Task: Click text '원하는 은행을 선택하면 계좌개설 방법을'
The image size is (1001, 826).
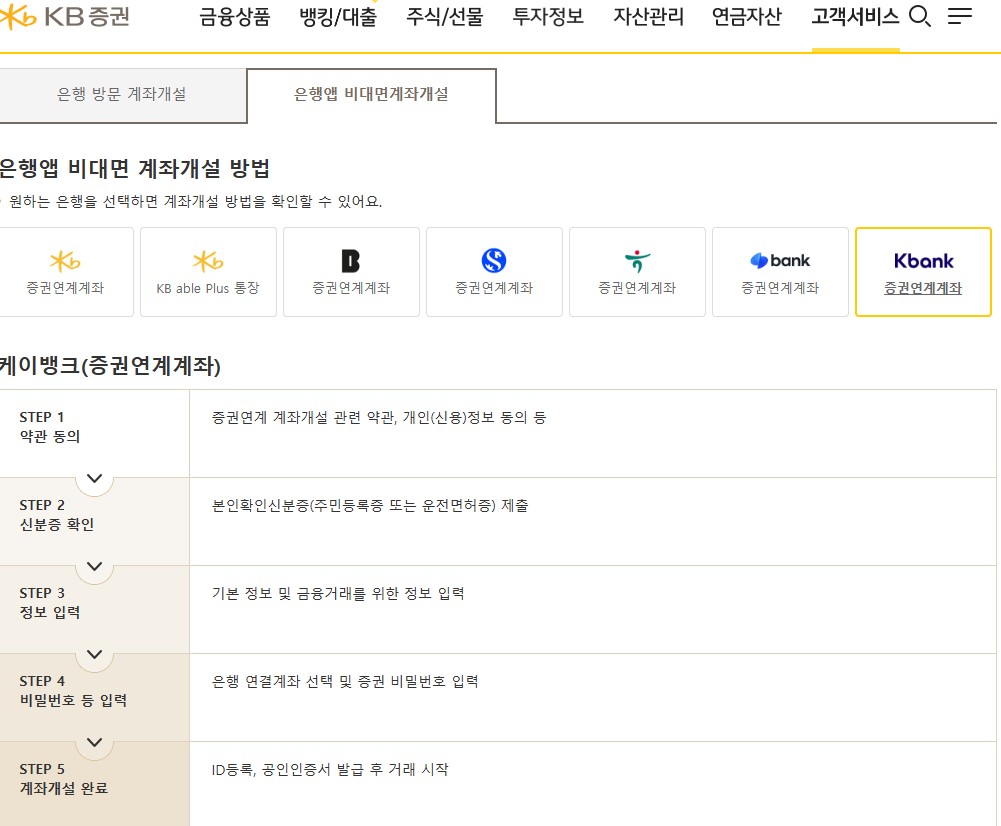Action: tap(137, 202)
